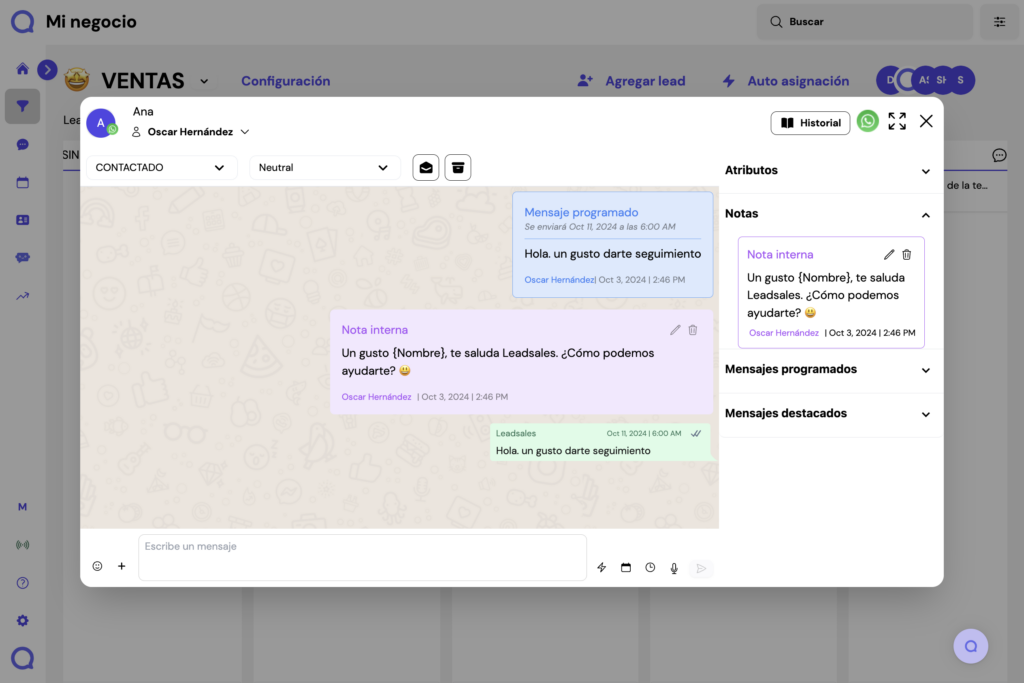
Task: Click the Escribe un mensaje field
Action: click(362, 557)
